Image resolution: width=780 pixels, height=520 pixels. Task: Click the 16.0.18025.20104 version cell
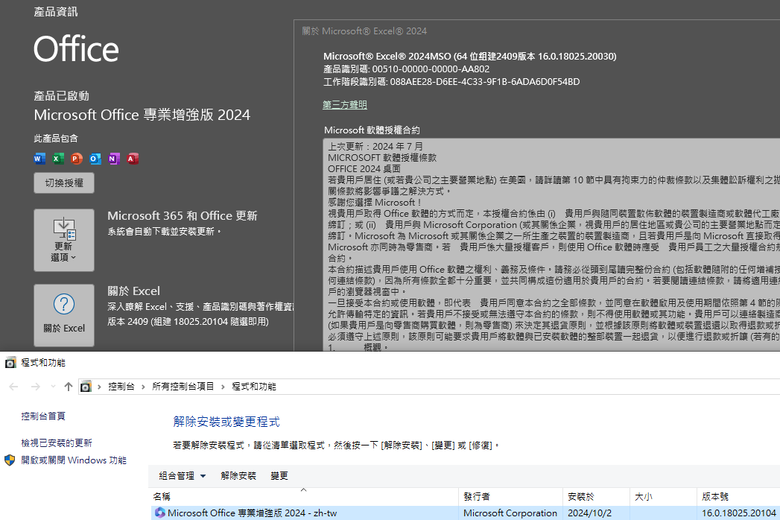click(739, 513)
